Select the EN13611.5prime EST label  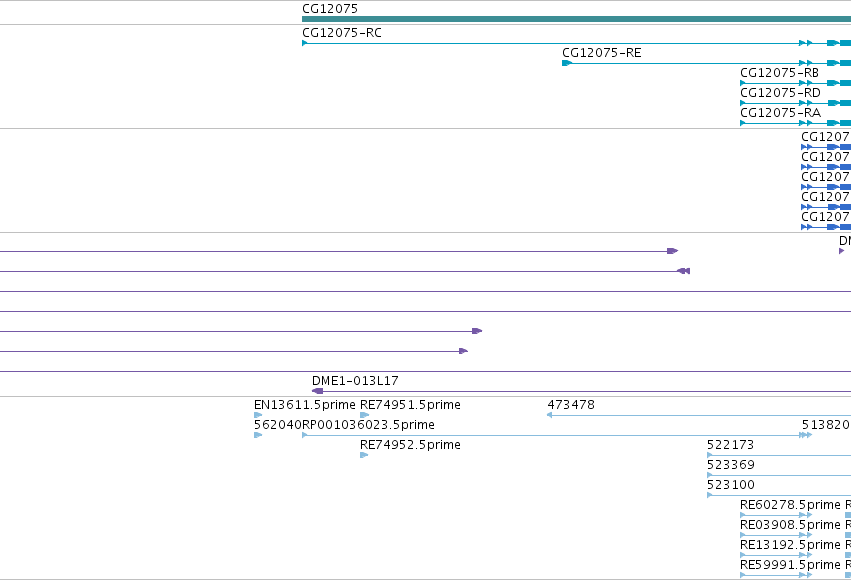point(304,405)
